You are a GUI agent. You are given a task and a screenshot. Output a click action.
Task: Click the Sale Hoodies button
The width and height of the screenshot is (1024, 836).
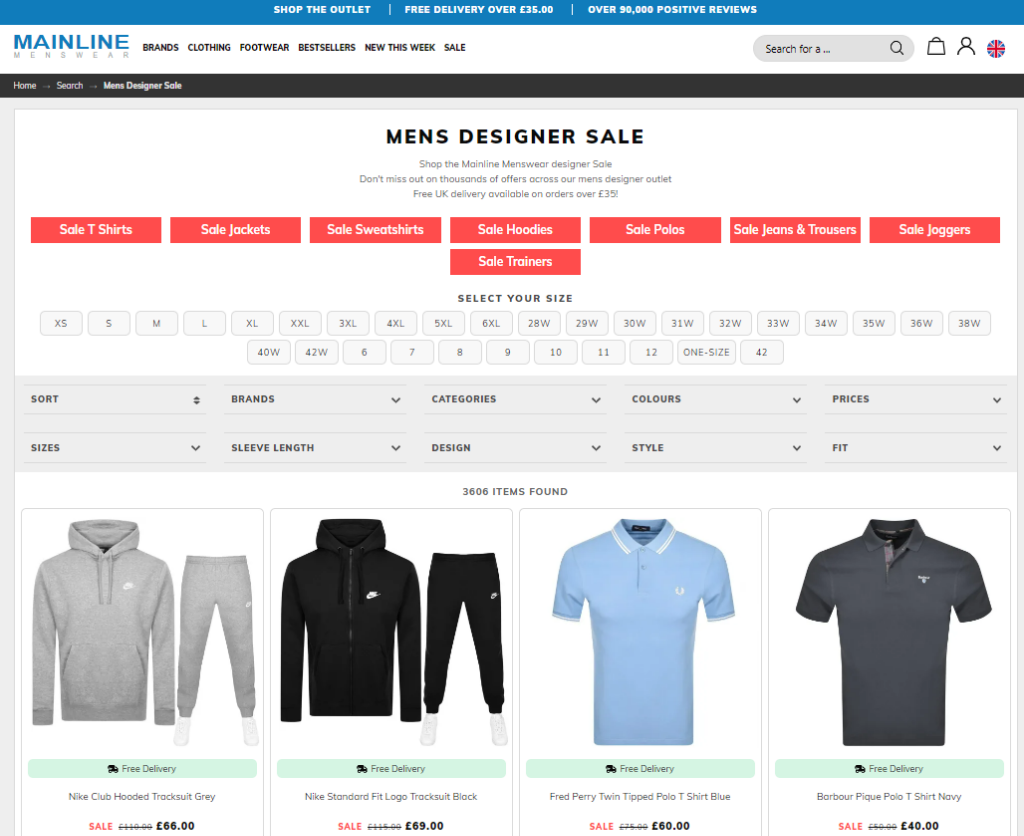[x=515, y=230]
